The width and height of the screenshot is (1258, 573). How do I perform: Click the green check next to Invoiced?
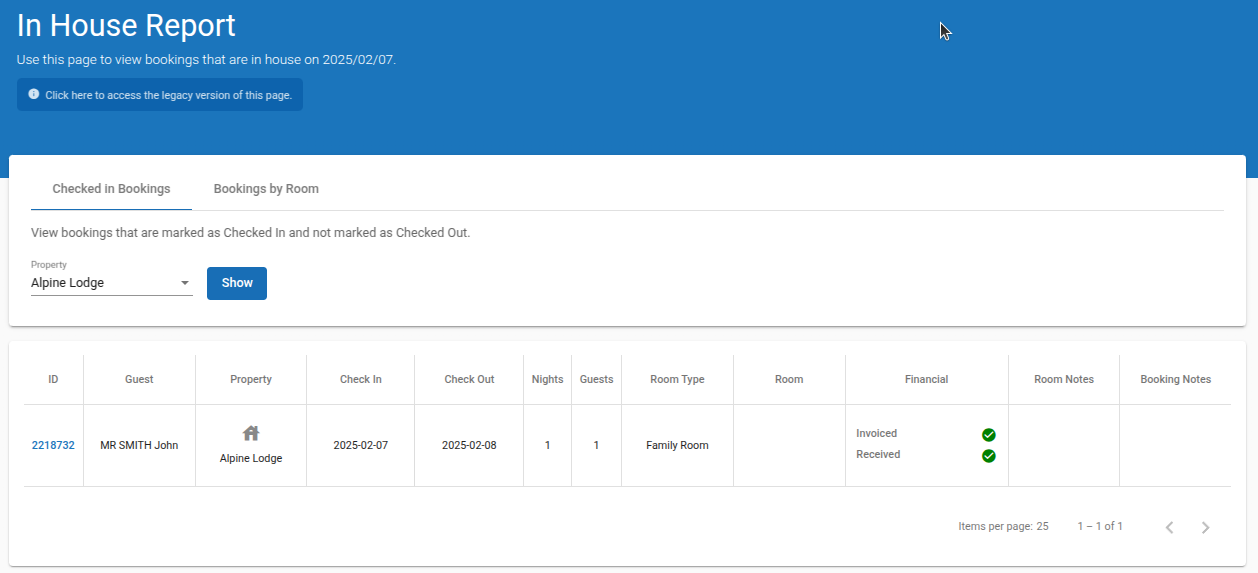coord(988,434)
